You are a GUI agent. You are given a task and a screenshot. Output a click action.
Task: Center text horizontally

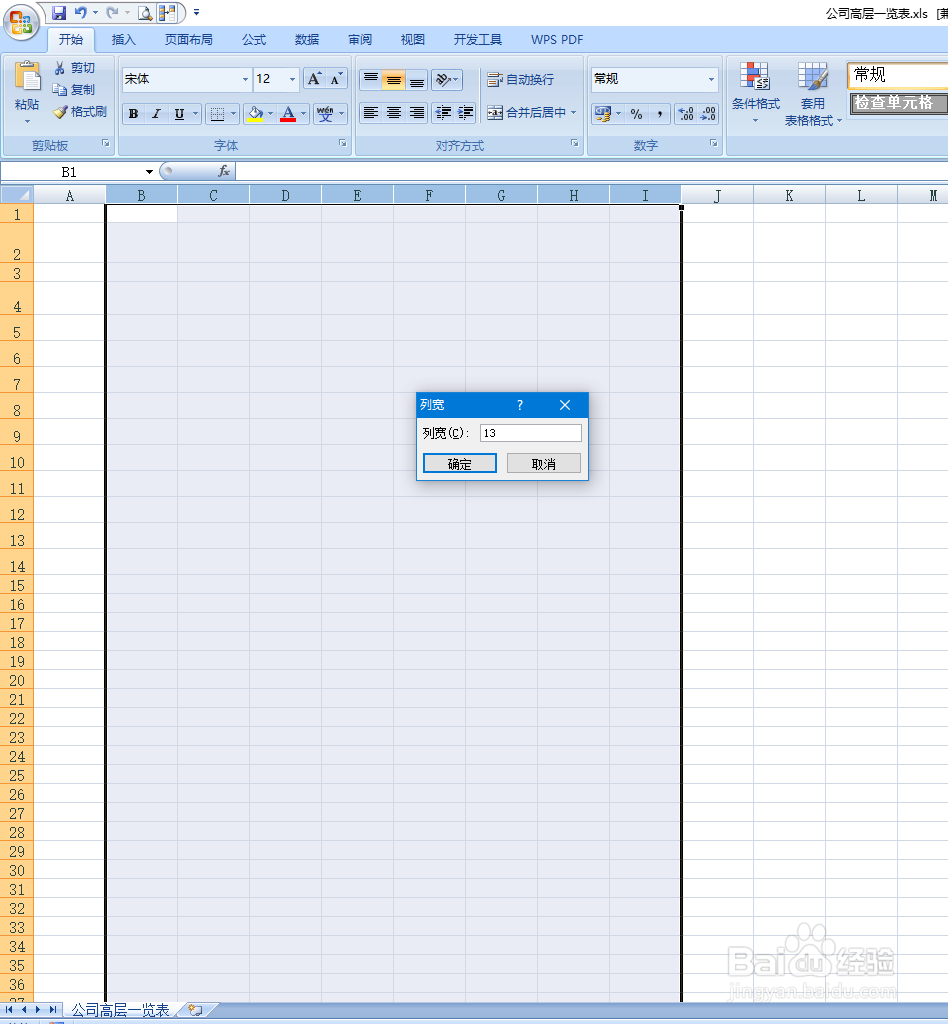pos(394,113)
